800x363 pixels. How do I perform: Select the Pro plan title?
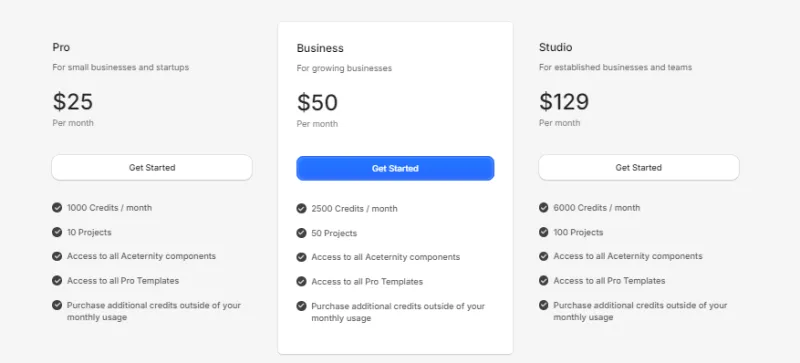(61, 47)
